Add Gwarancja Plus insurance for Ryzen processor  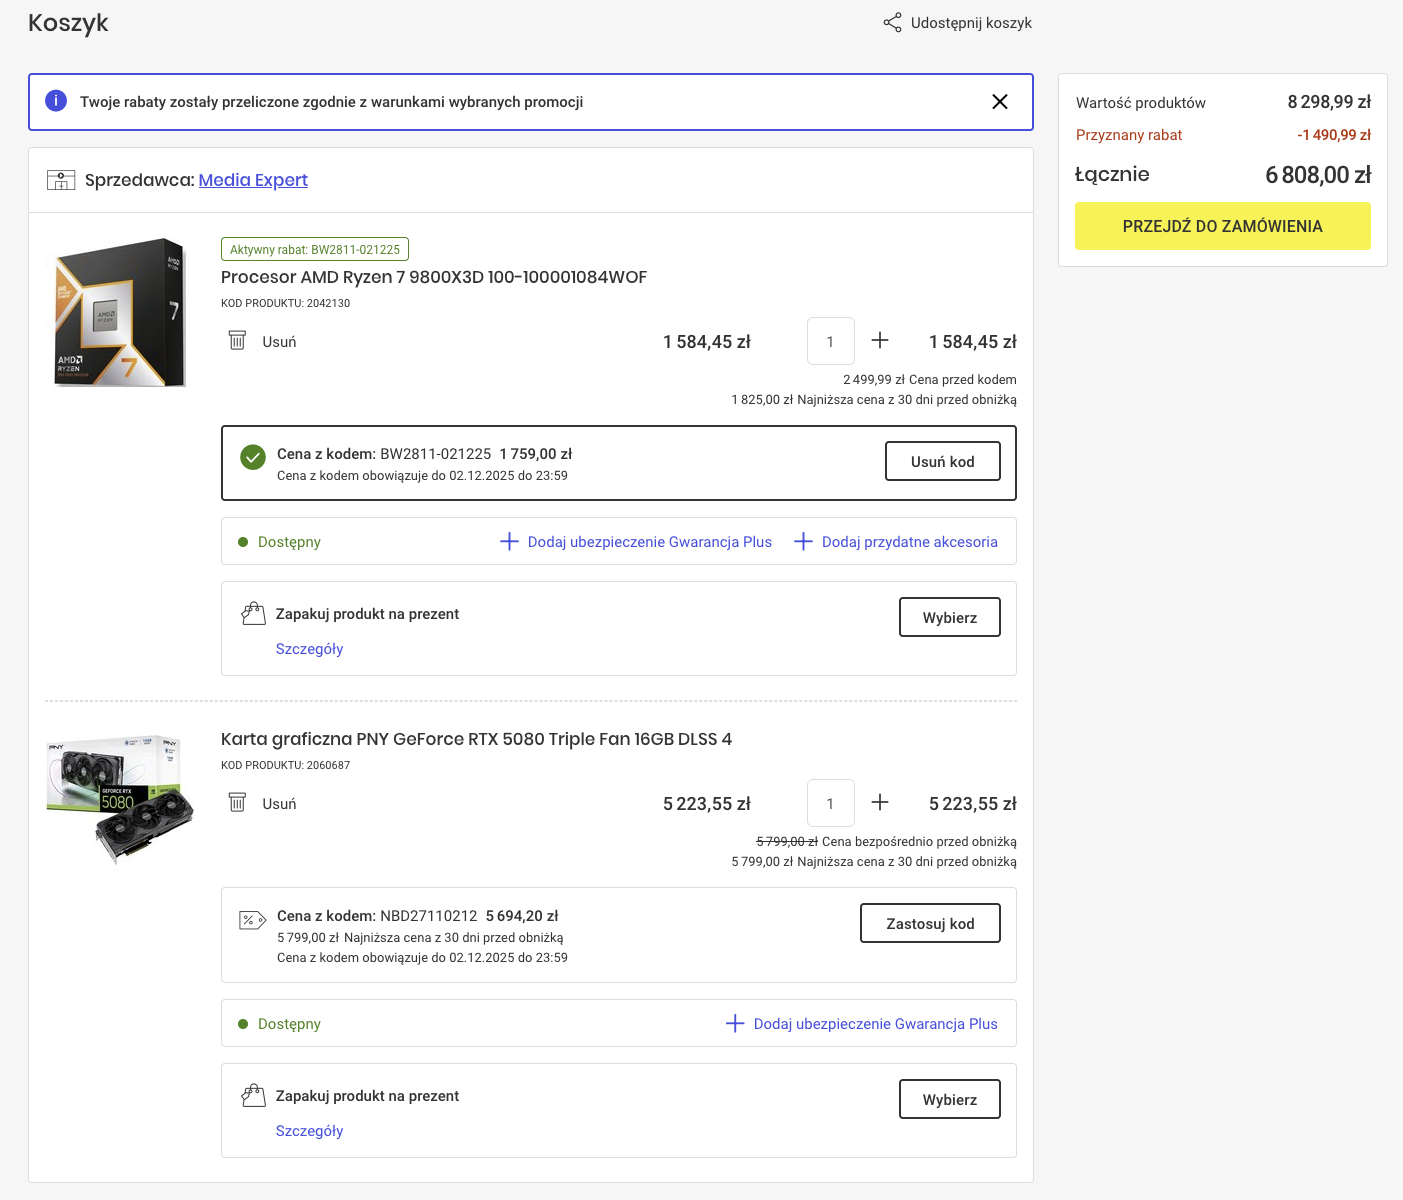click(637, 542)
